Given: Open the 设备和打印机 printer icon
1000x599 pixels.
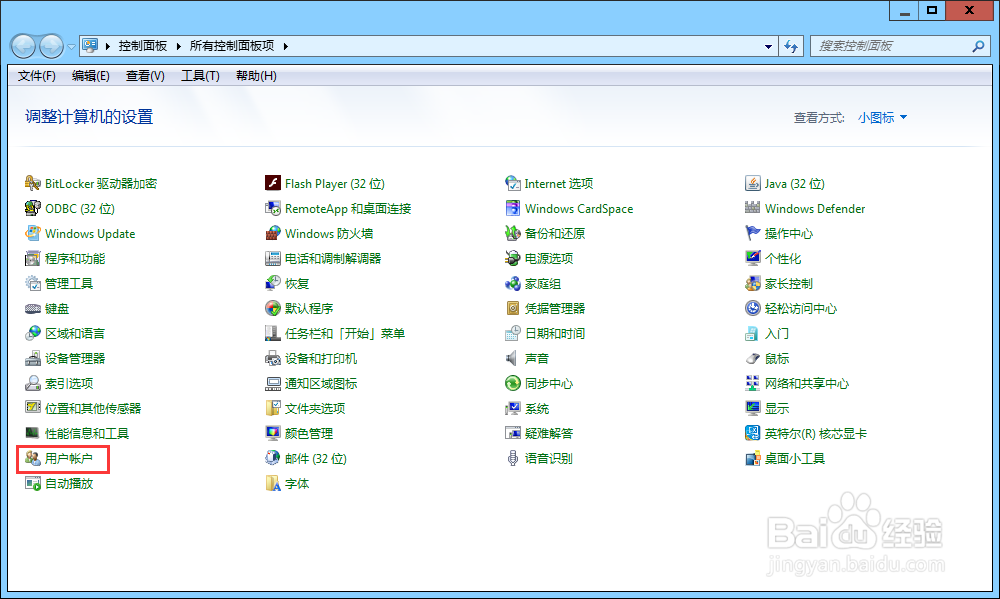Looking at the screenshot, I should tap(273, 359).
